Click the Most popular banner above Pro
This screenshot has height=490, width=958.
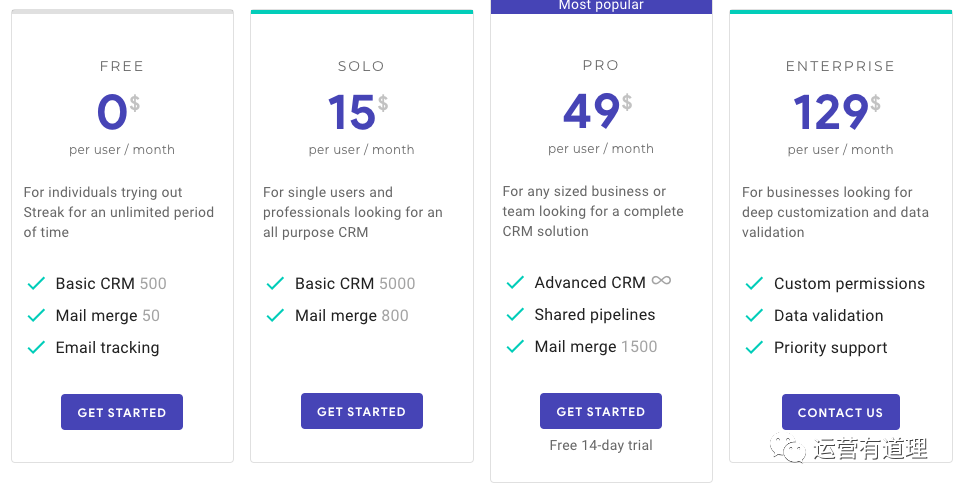click(601, 6)
